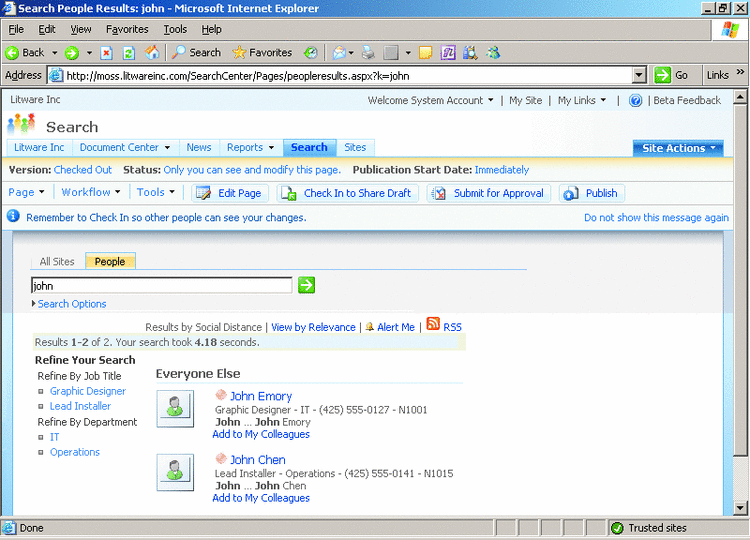750x540 pixels.
Task: Open the View menu
Action: (x=81, y=29)
